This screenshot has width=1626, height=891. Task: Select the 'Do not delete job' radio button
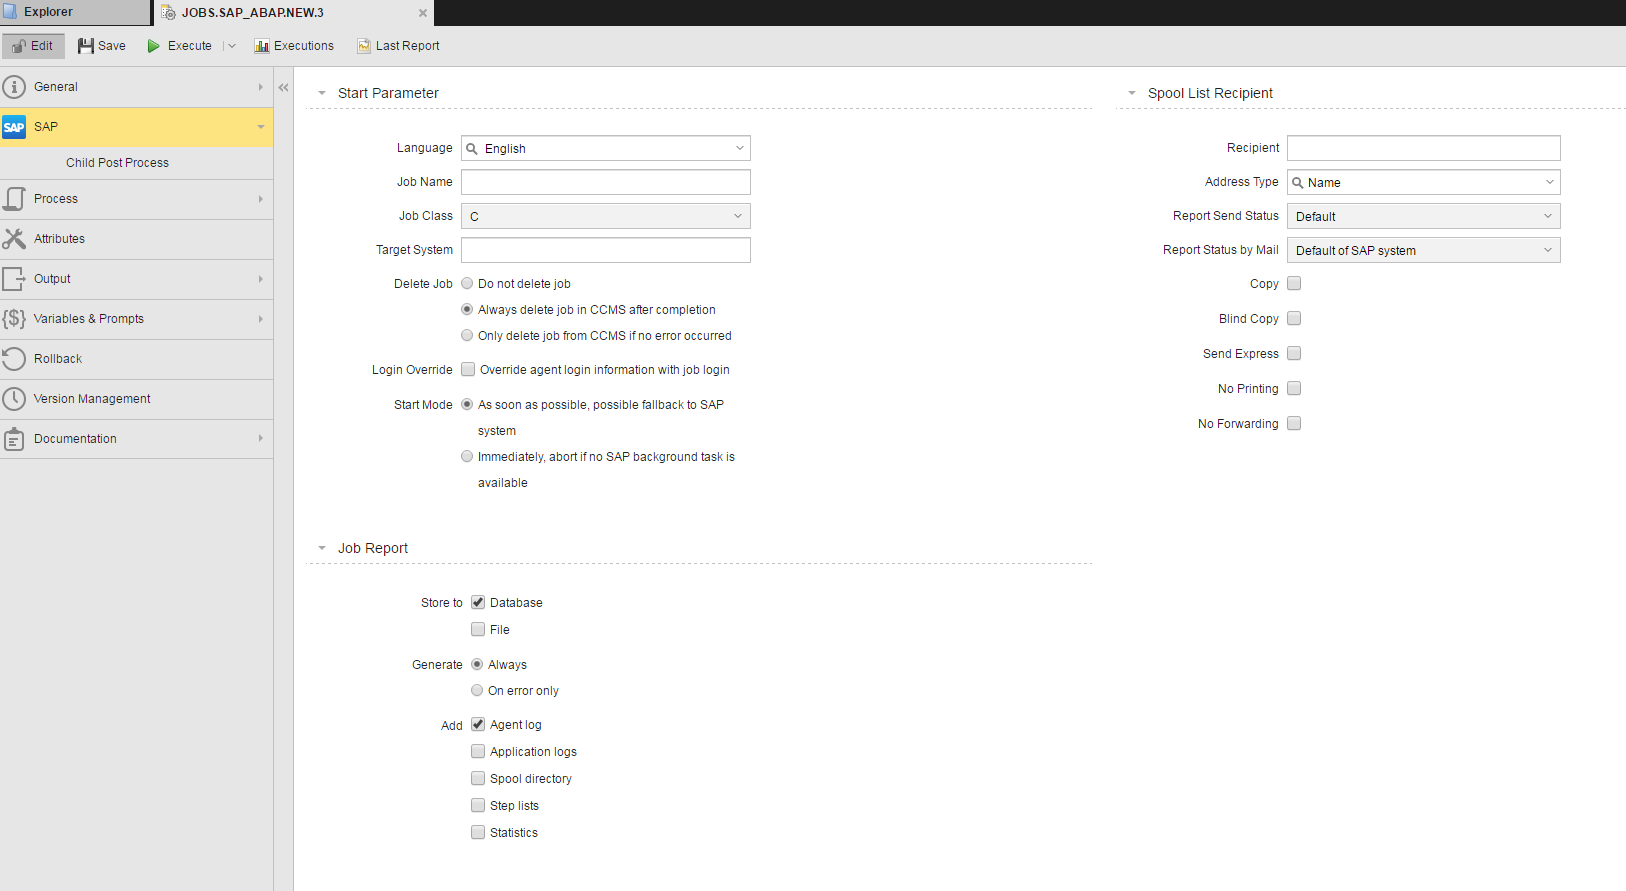click(x=467, y=284)
